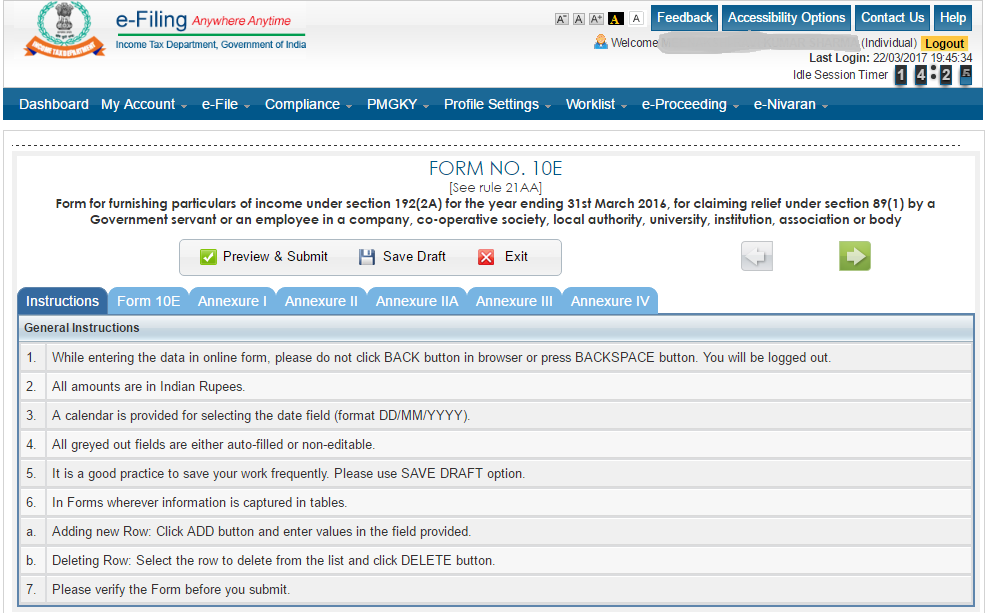The image size is (987, 613).
Task: Switch to the Annexure IV tab
Action: pos(610,301)
